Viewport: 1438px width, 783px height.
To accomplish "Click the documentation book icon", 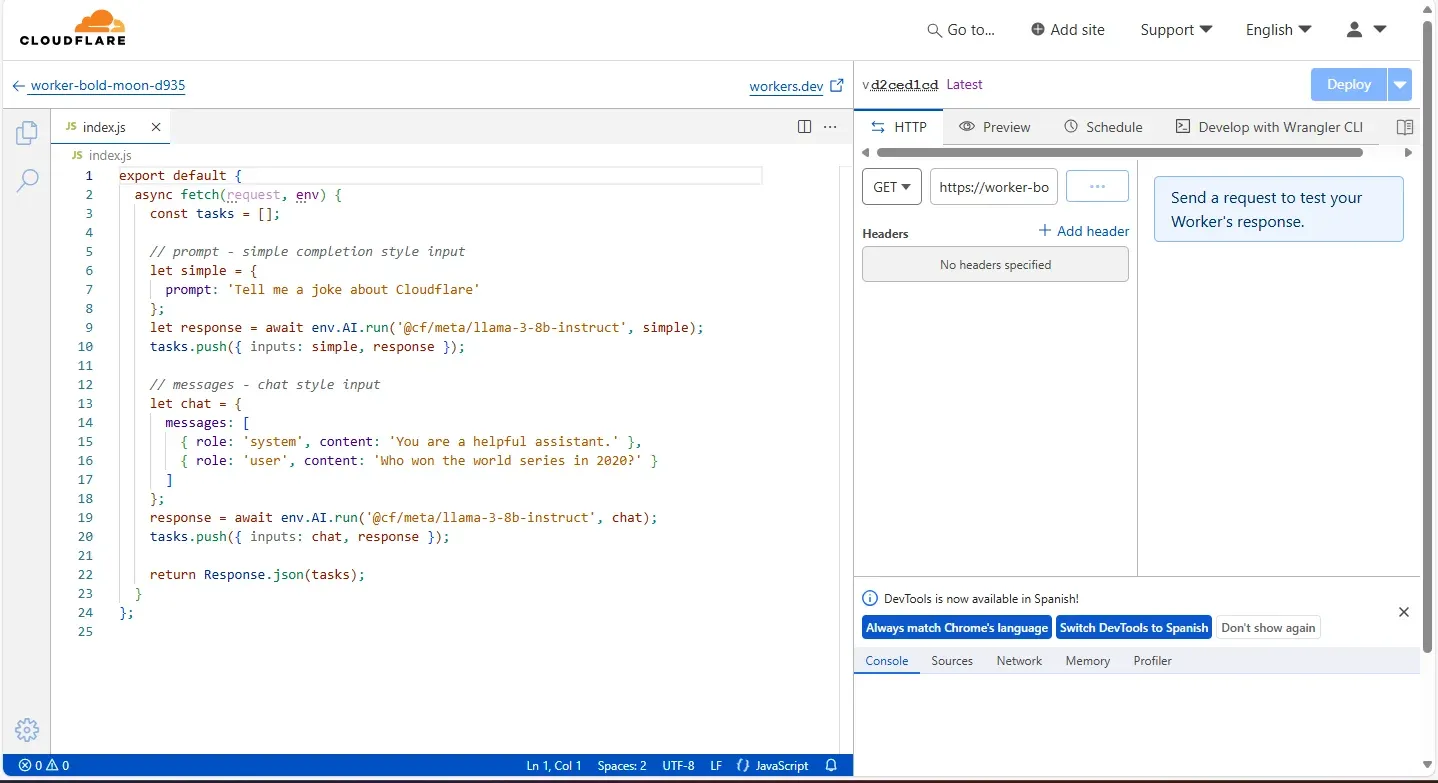I will [x=1404, y=127].
